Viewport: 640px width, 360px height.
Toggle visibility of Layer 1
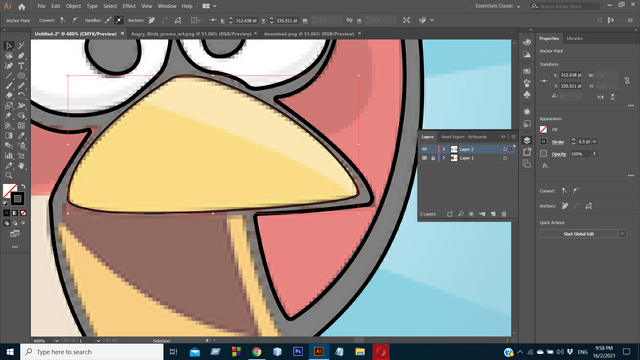[424, 158]
